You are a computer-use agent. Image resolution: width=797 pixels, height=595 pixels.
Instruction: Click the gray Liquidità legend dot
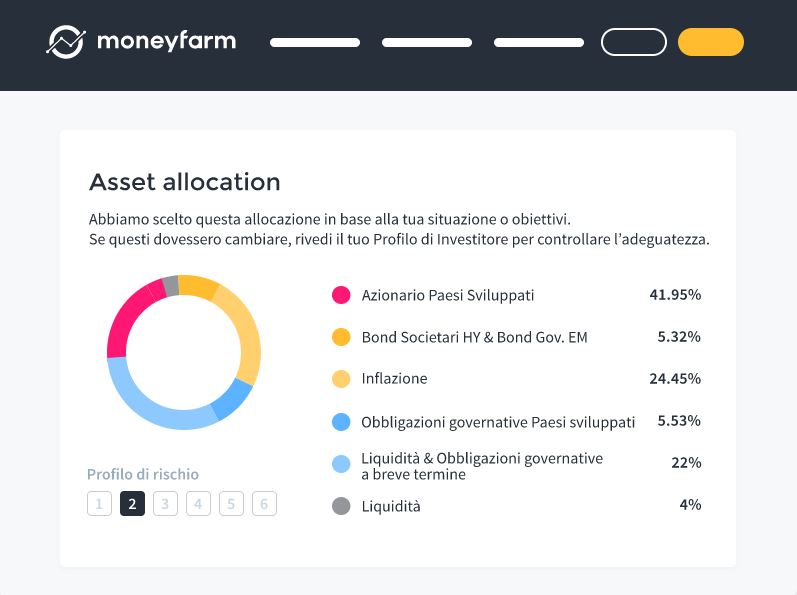[341, 506]
